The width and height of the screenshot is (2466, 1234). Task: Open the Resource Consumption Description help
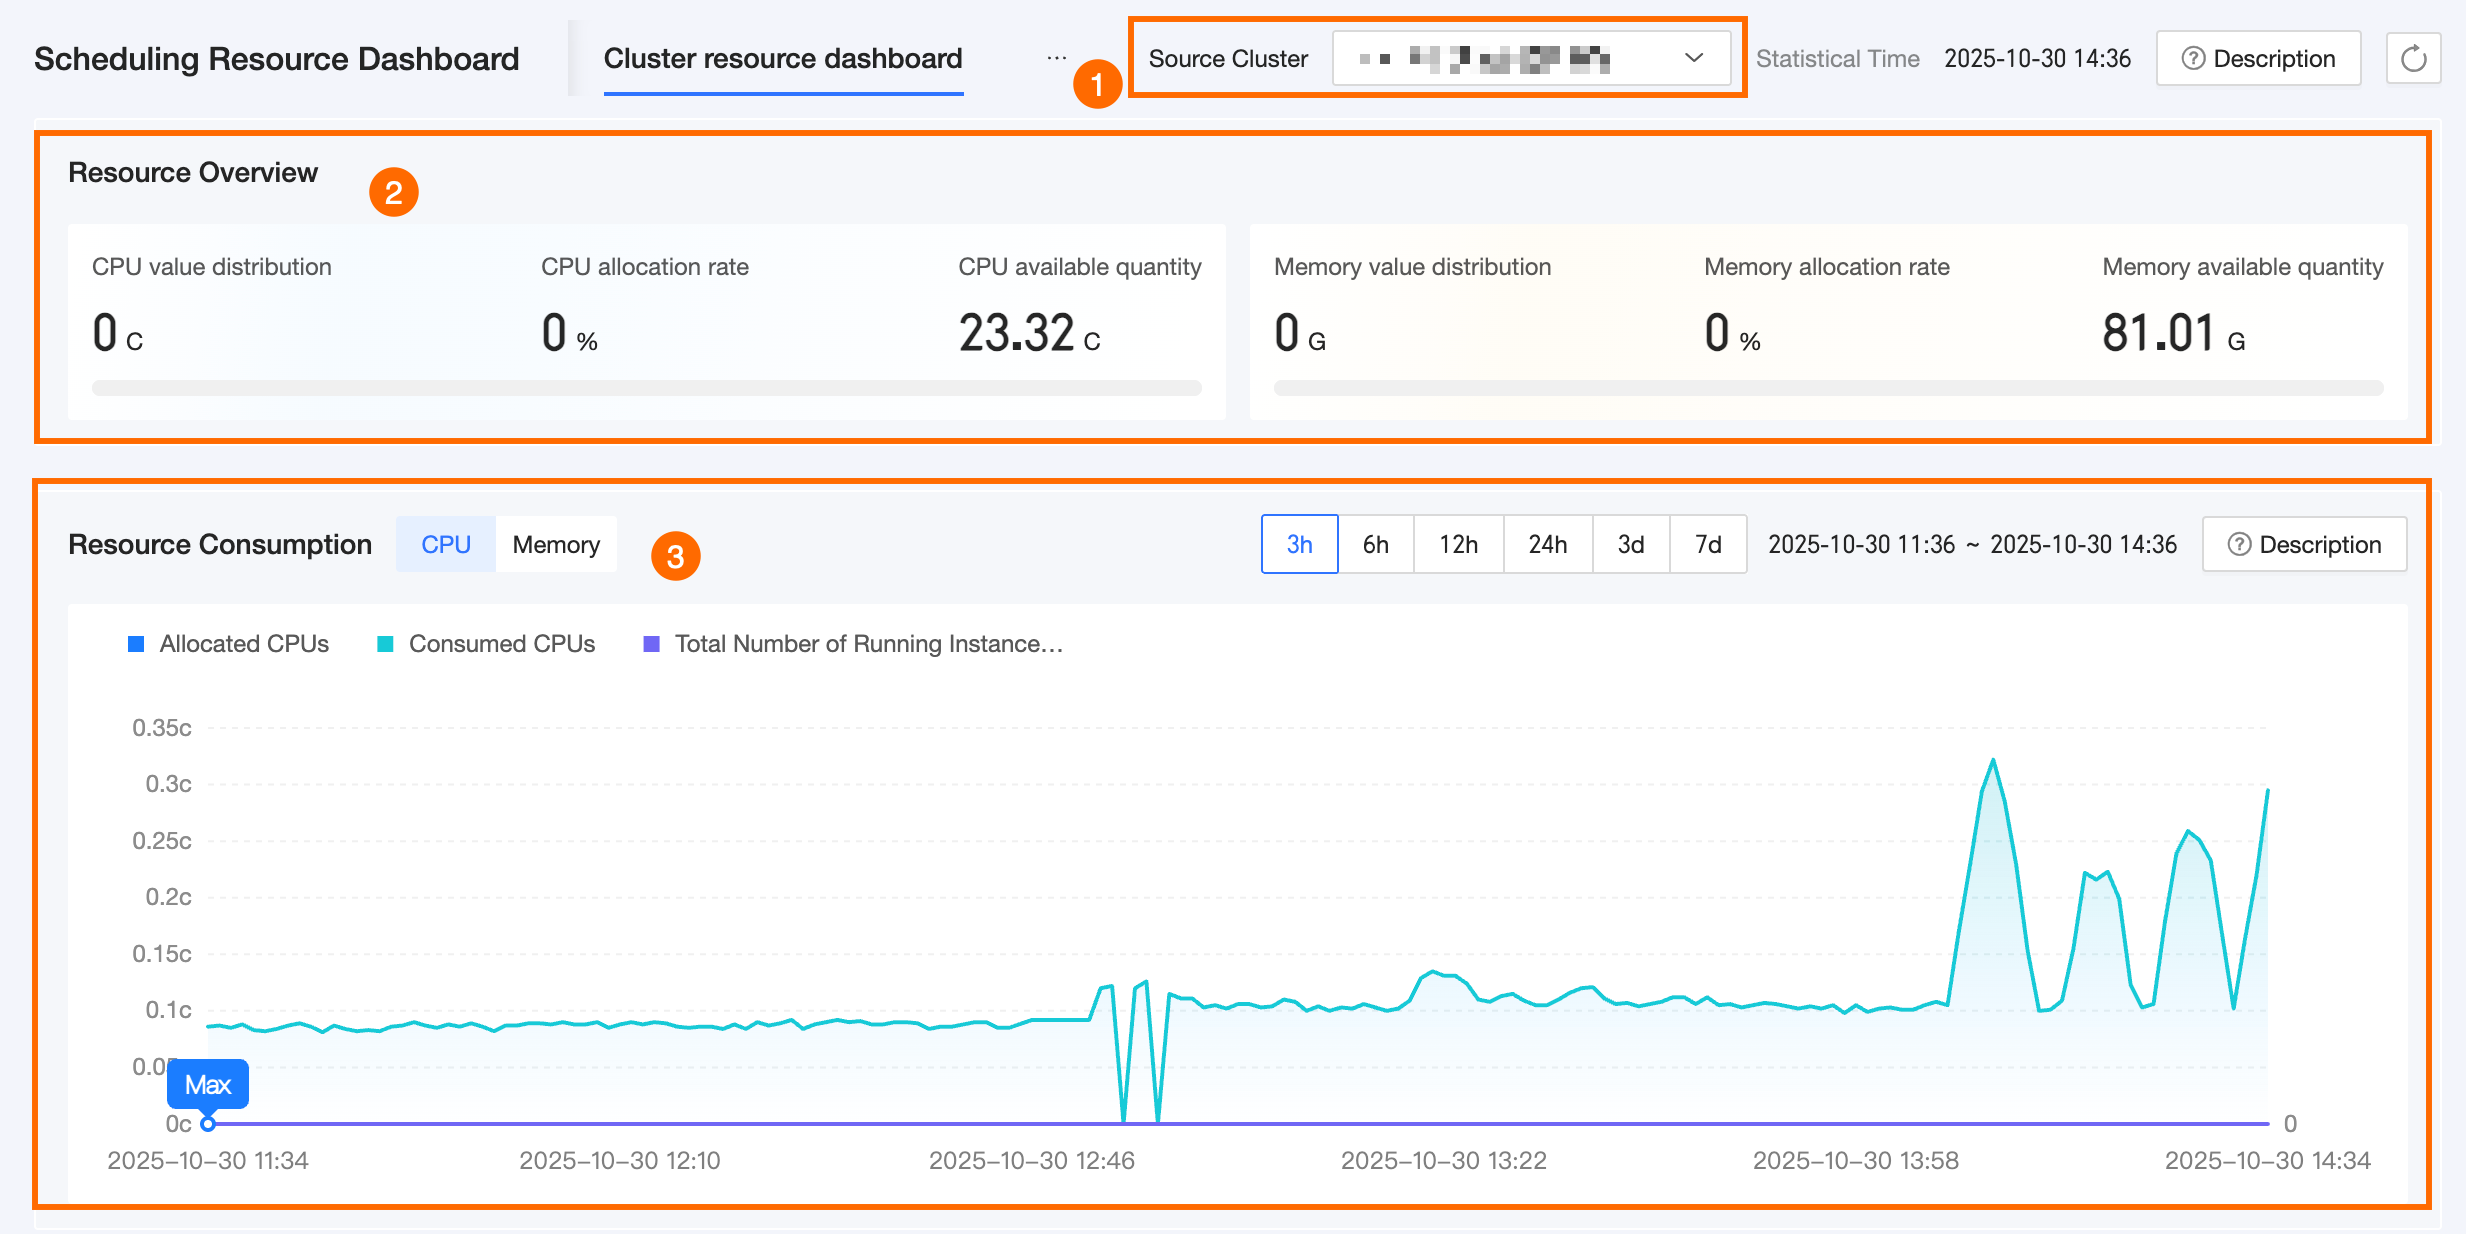tap(2304, 545)
